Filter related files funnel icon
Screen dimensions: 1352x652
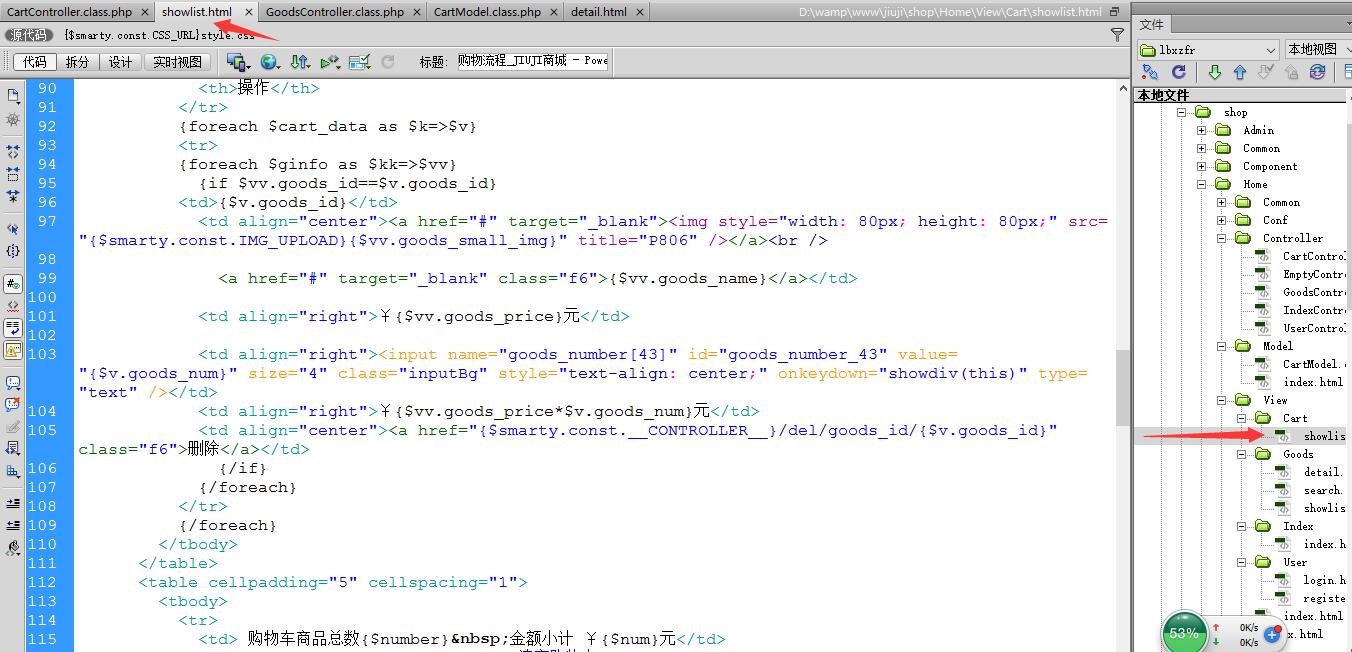[x=1117, y=34]
